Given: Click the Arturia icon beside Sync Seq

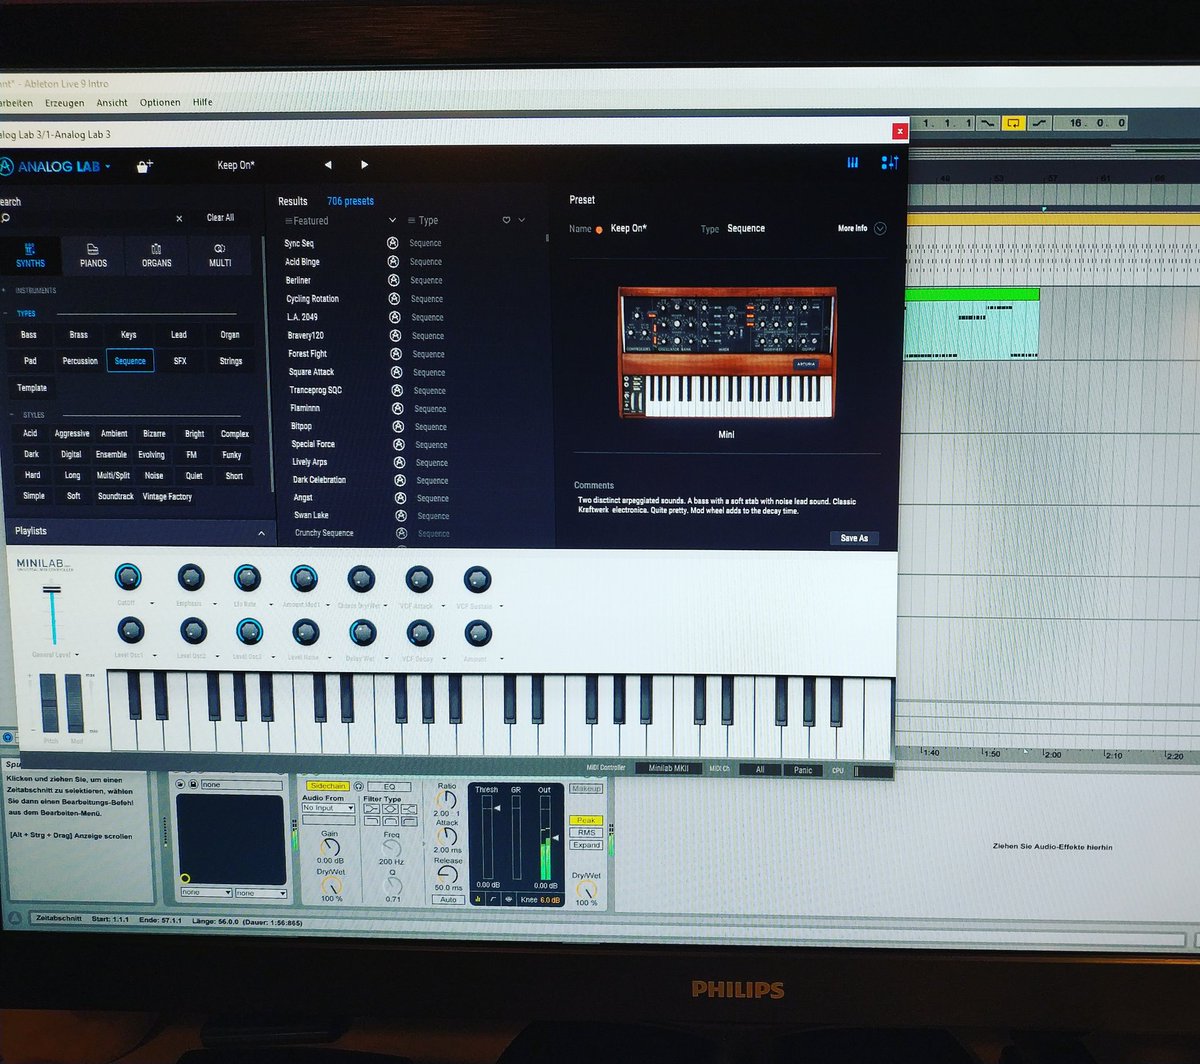Looking at the screenshot, I should coord(392,243).
